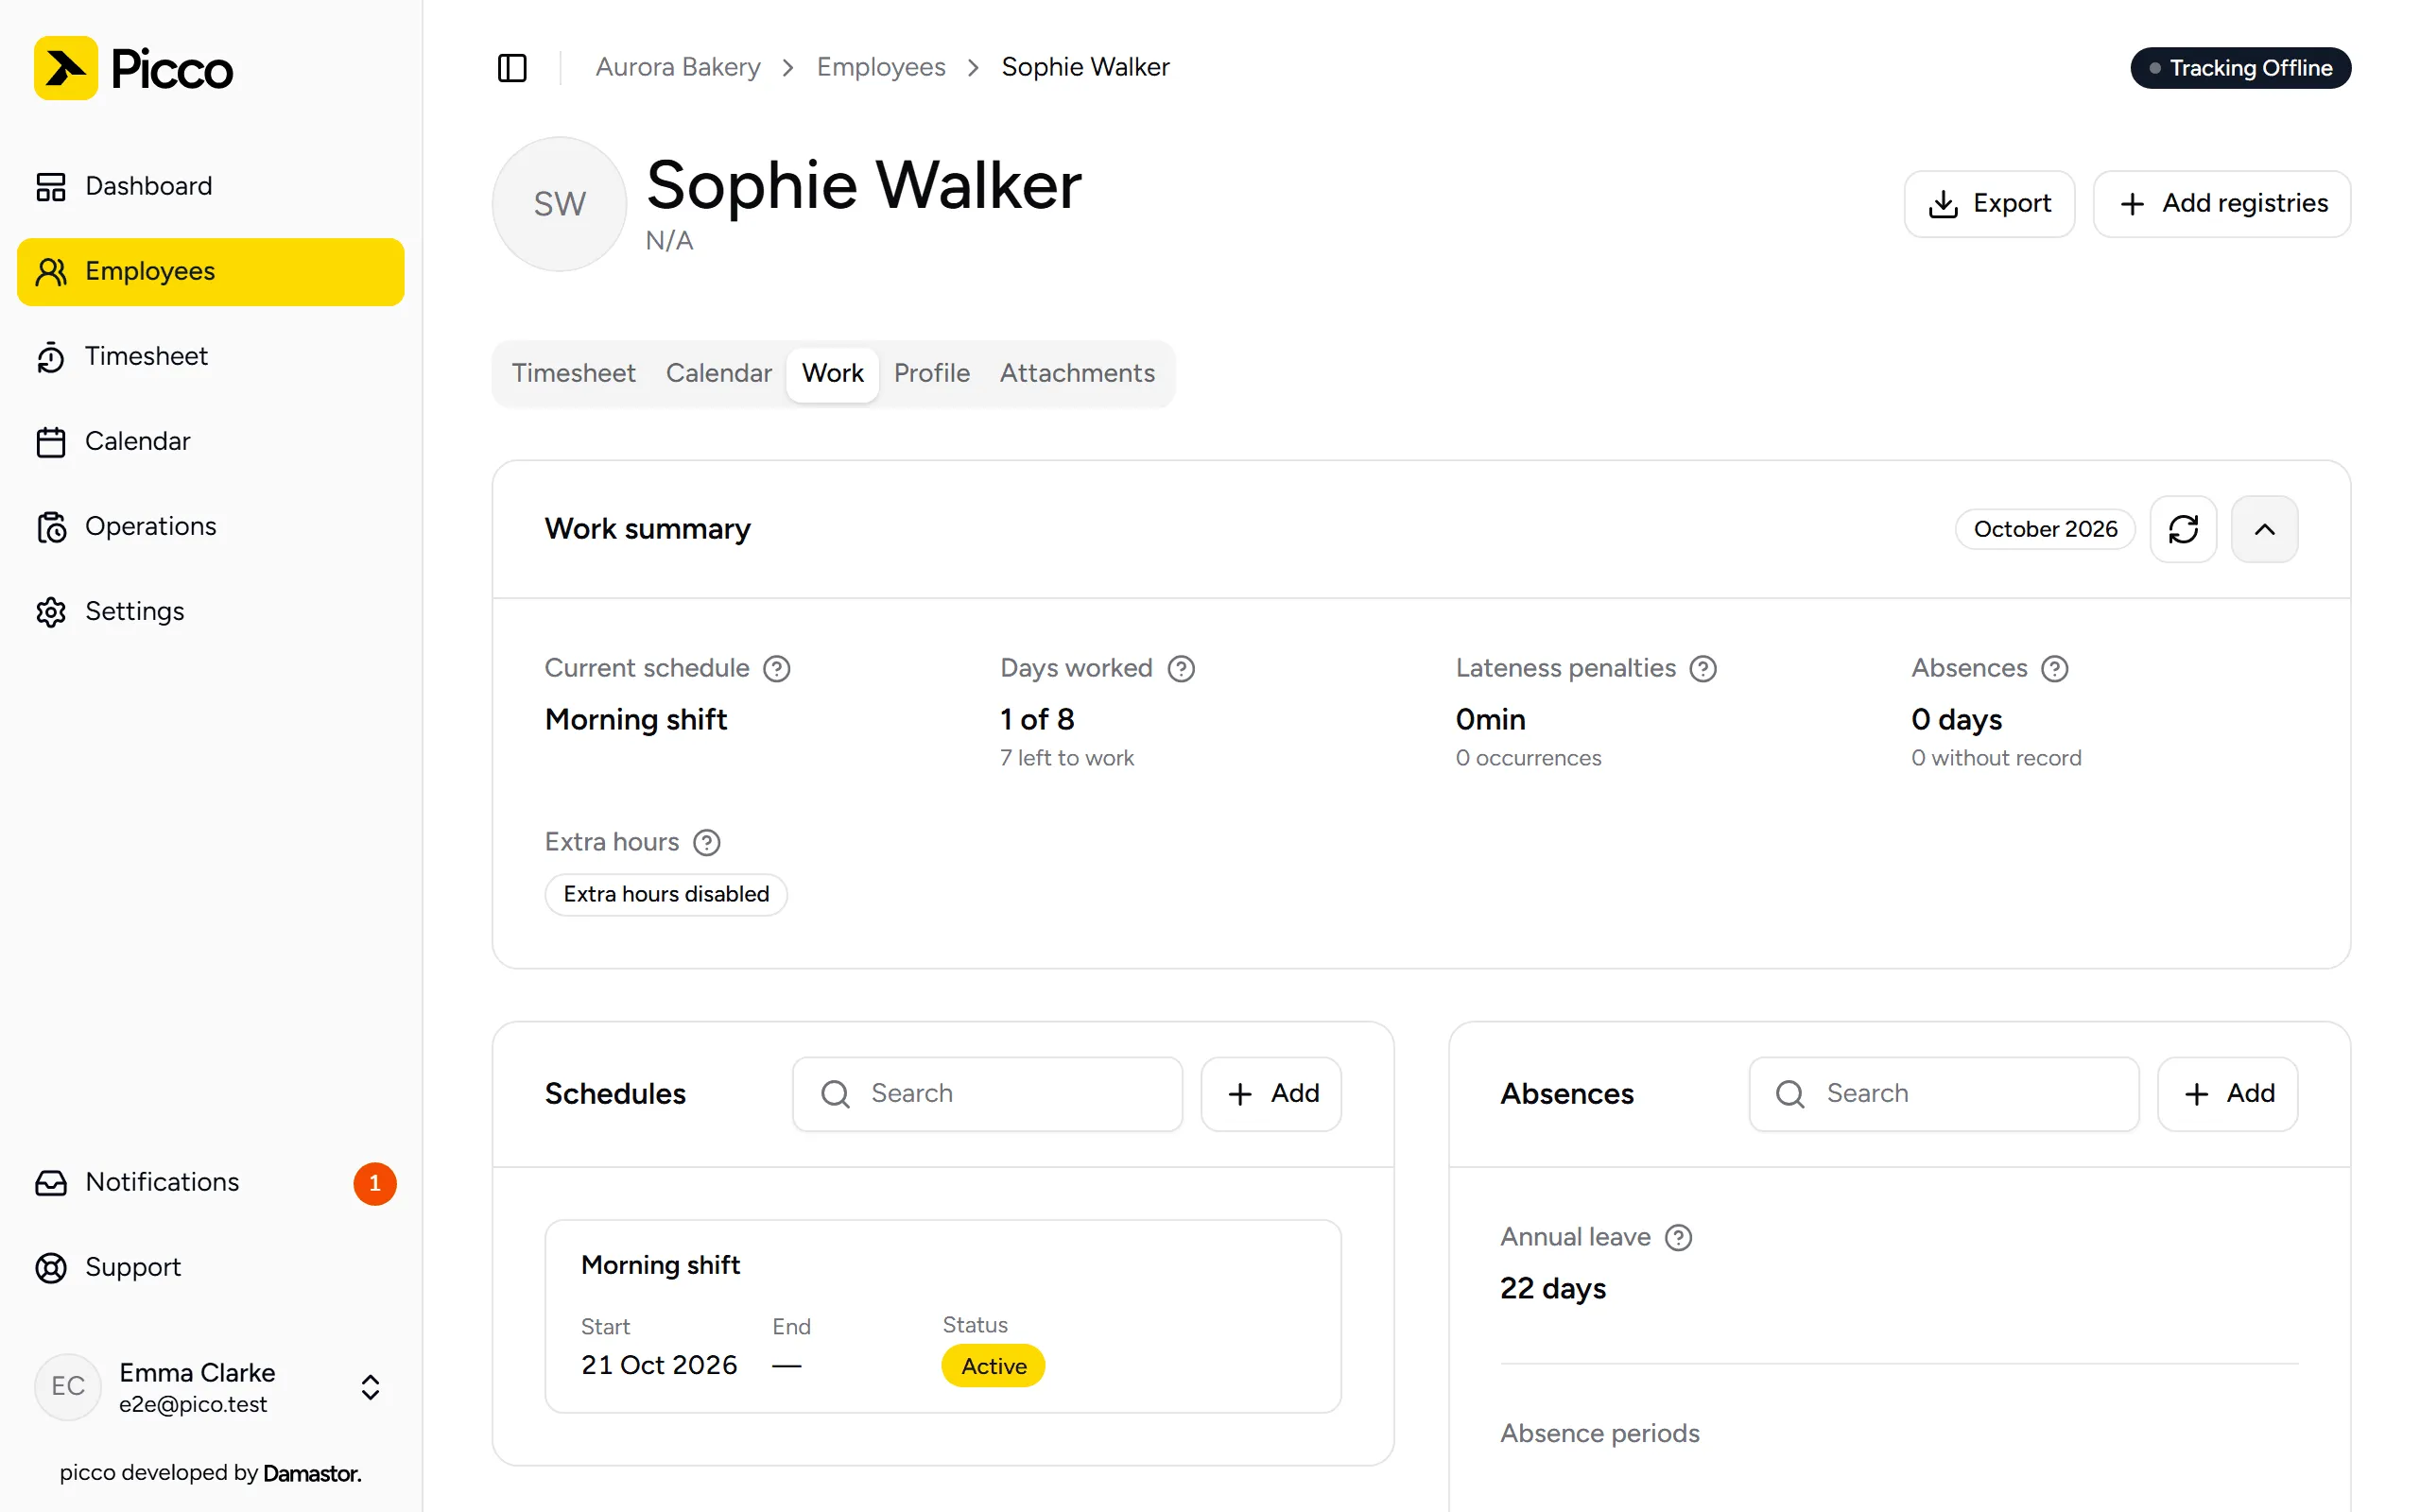The width and height of the screenshot is (2420, 1512).
Task: Open the October 2026 month picker
Action: [2045, 529]
